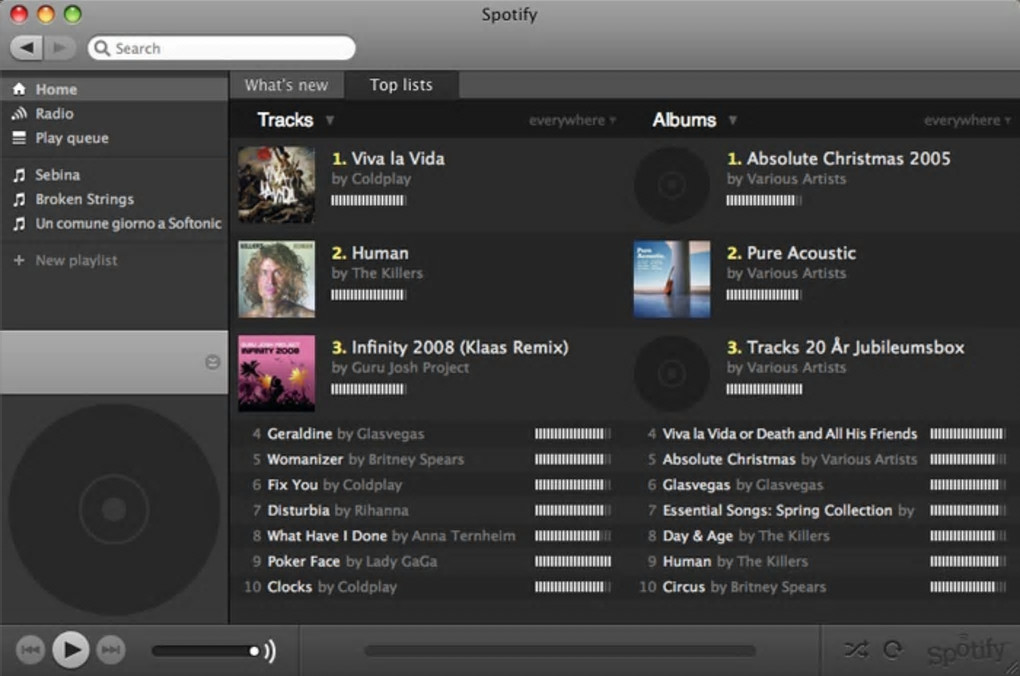
Task: Click into the Search field
Action: pyautogui.click(x=222, y=48)
